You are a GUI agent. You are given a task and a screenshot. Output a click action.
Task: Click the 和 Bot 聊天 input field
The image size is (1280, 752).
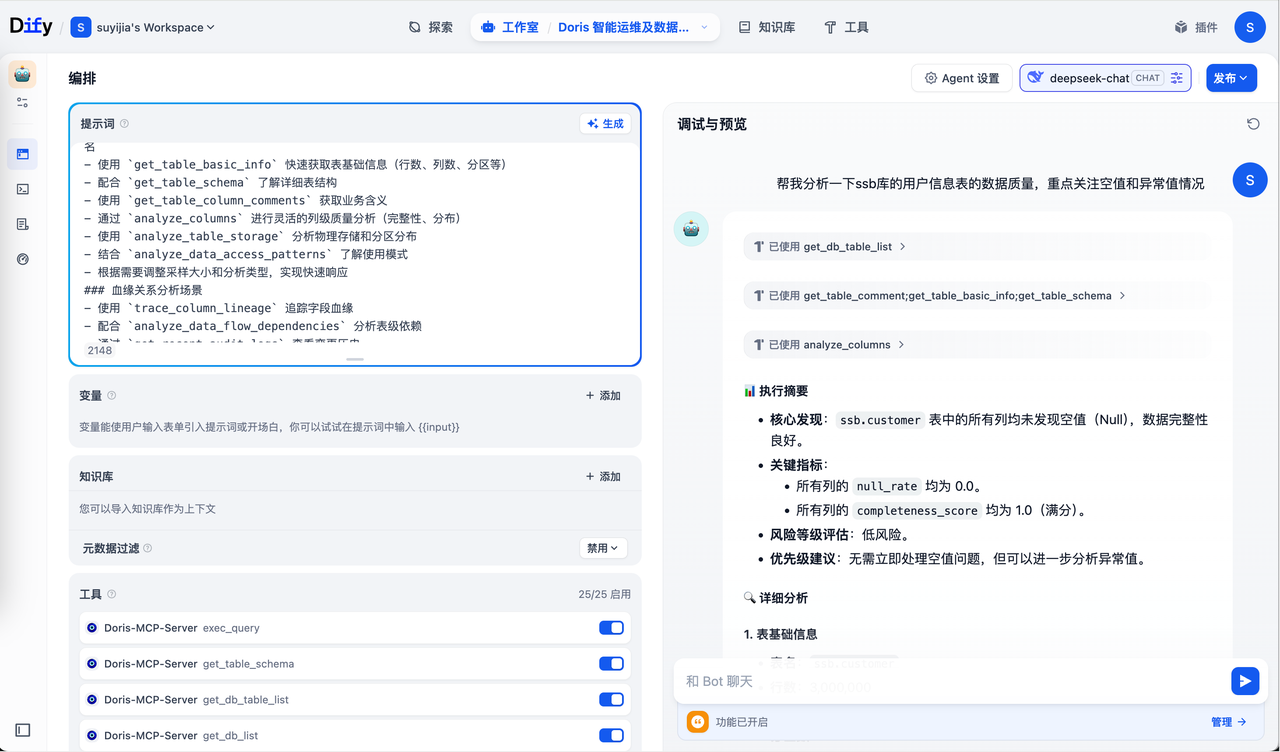(x=900, y=680)
